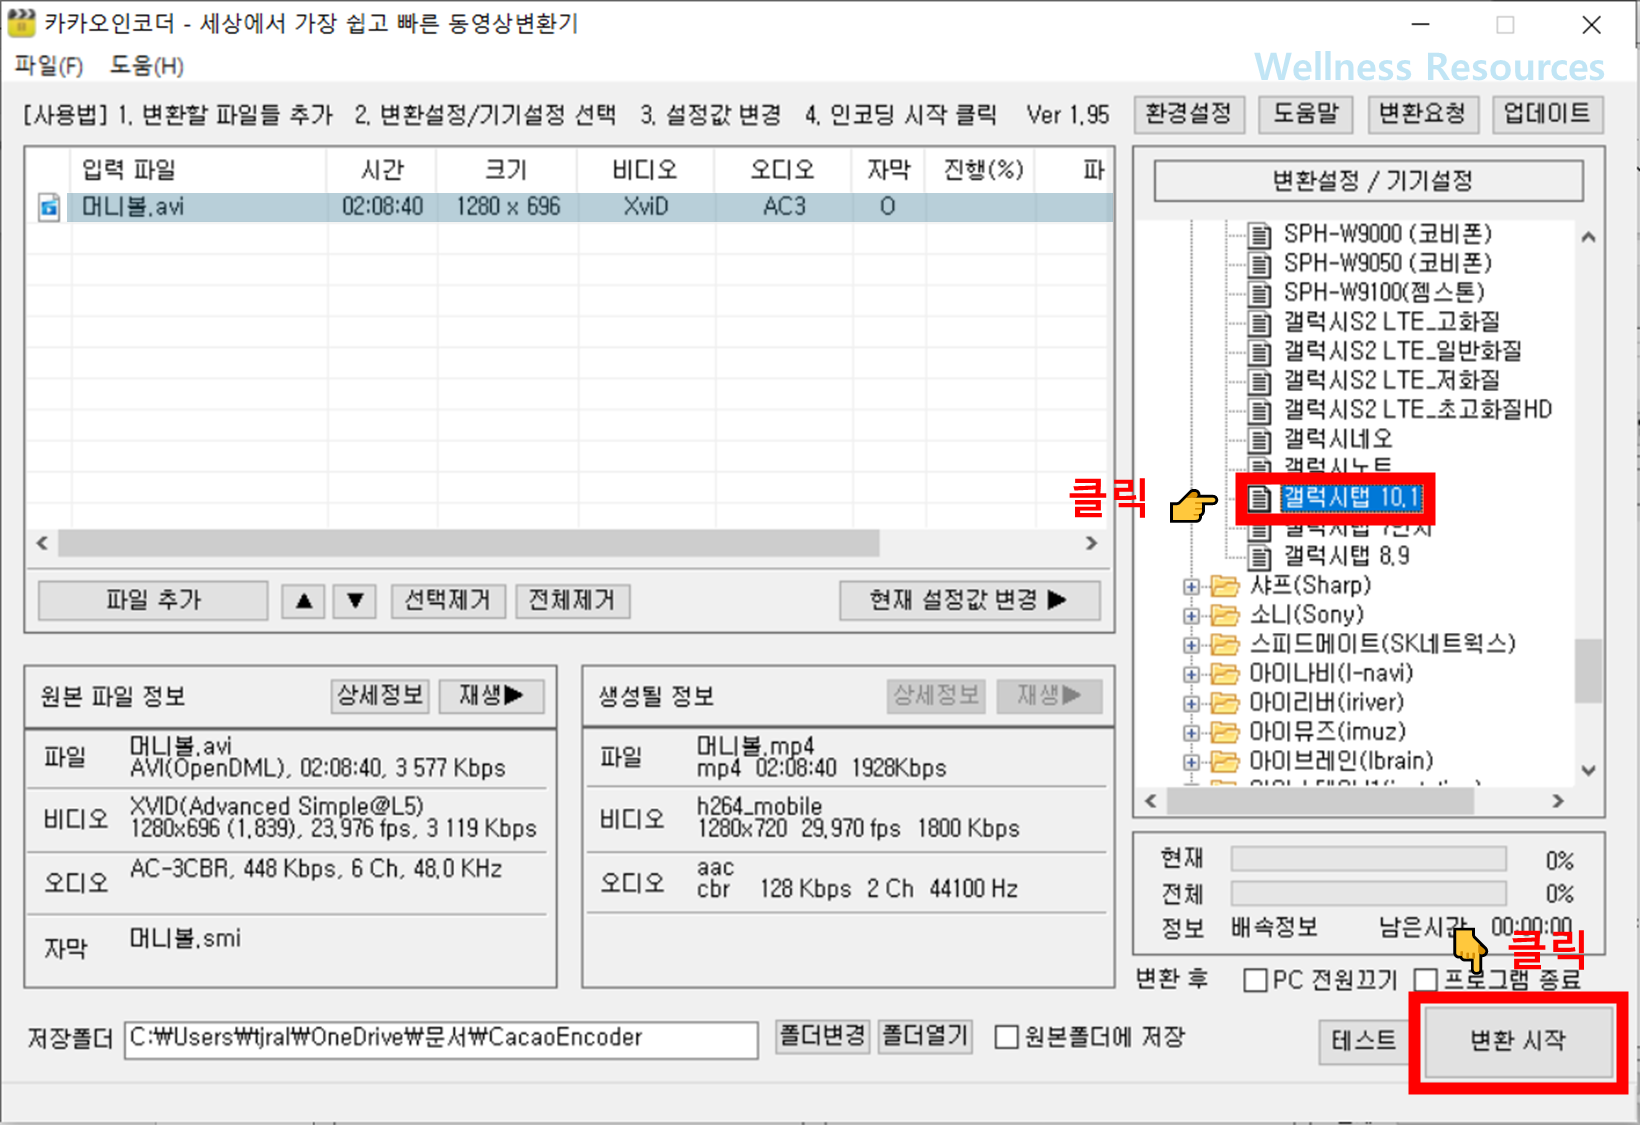Click the 저장폴더 path input field
The image size is (1640, 1125).
(x=441, y=1038)
